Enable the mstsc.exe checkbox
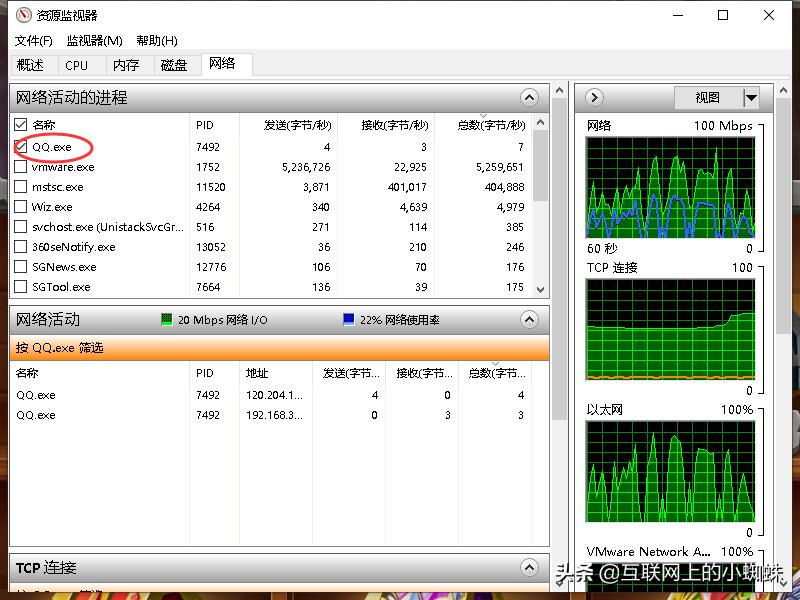This screenshot has width=800, height=600. coord(21,187)
